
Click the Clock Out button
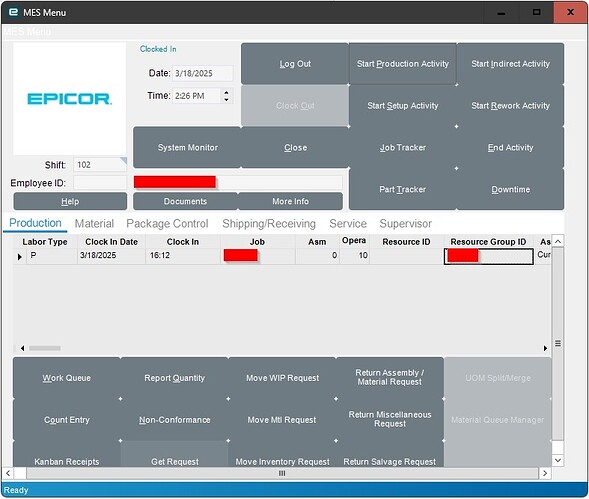click(295, 106)
